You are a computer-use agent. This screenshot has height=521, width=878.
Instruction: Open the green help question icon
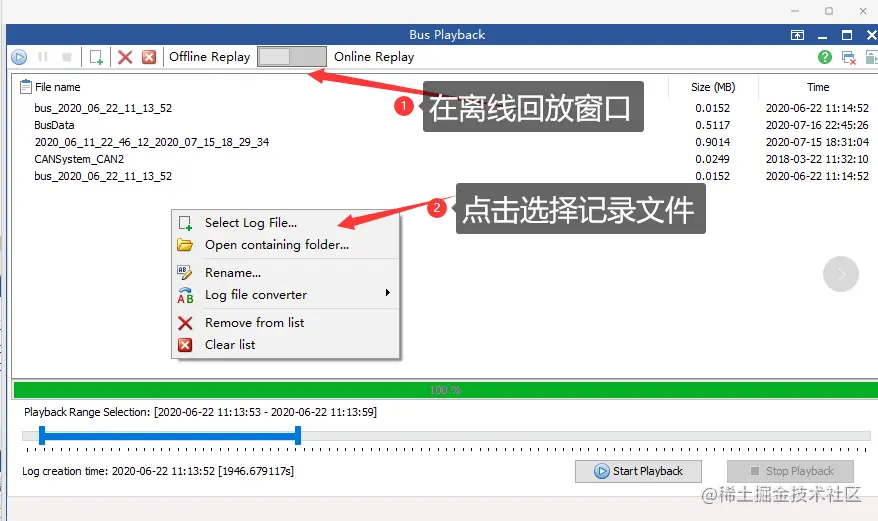point(824,57)
